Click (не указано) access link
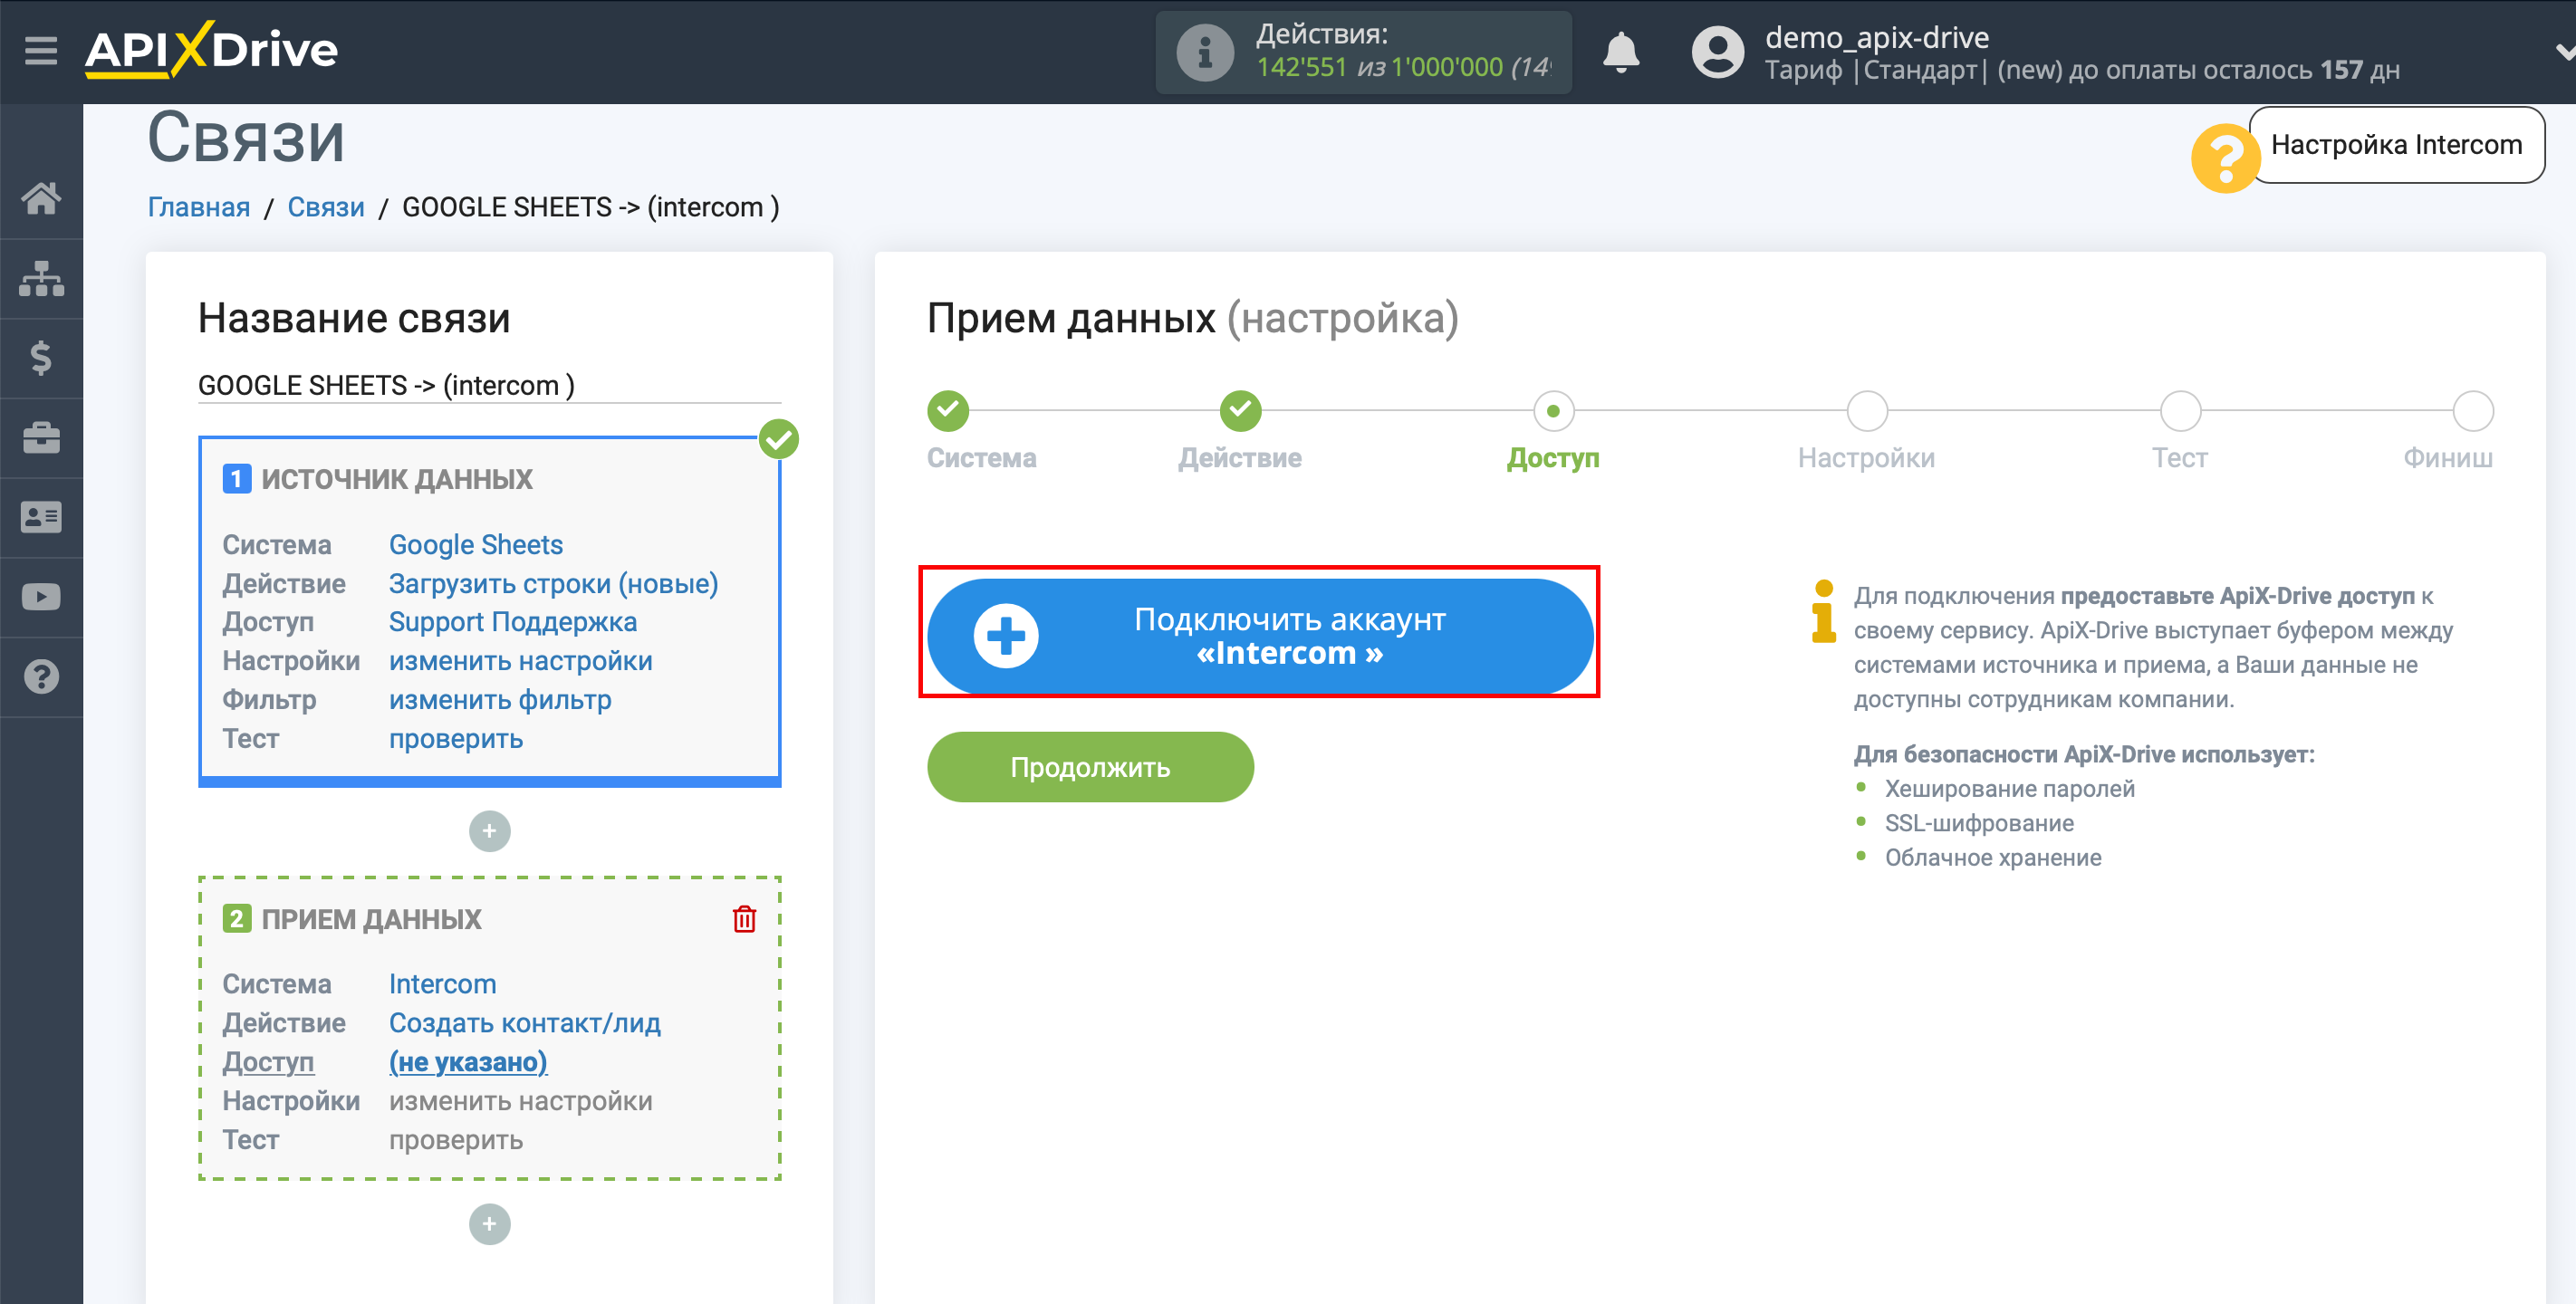This screenshot has width=2576, height=1304. pos(468,1062)
